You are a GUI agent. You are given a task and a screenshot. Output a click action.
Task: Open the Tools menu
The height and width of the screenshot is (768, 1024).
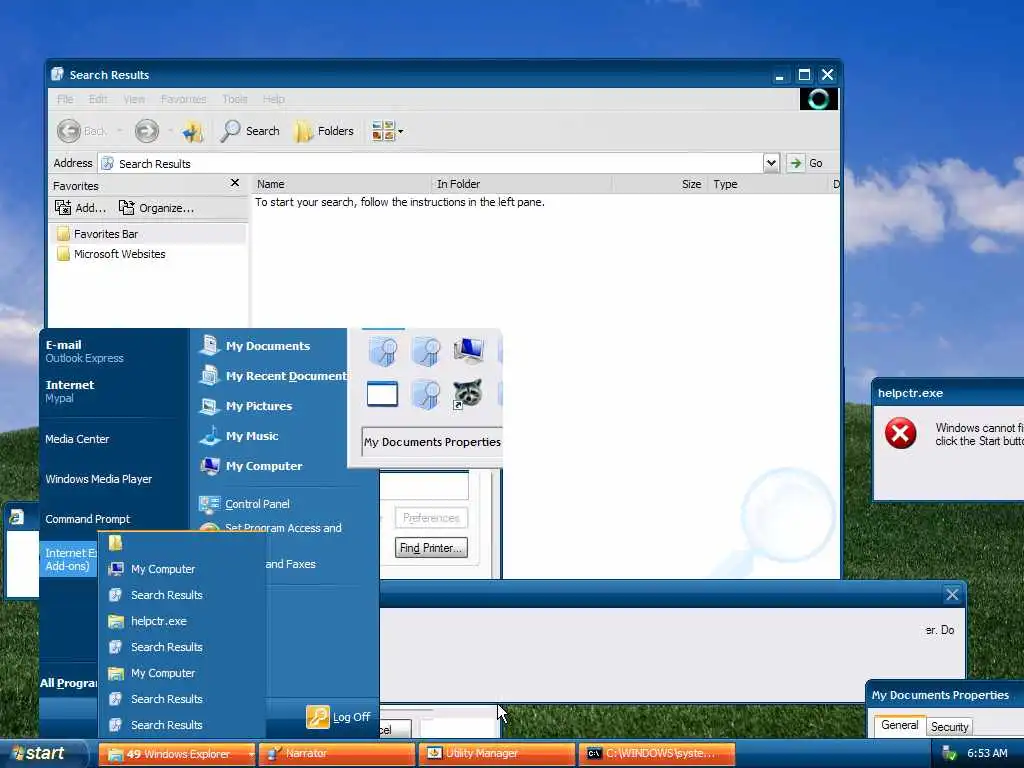[234, 99]
